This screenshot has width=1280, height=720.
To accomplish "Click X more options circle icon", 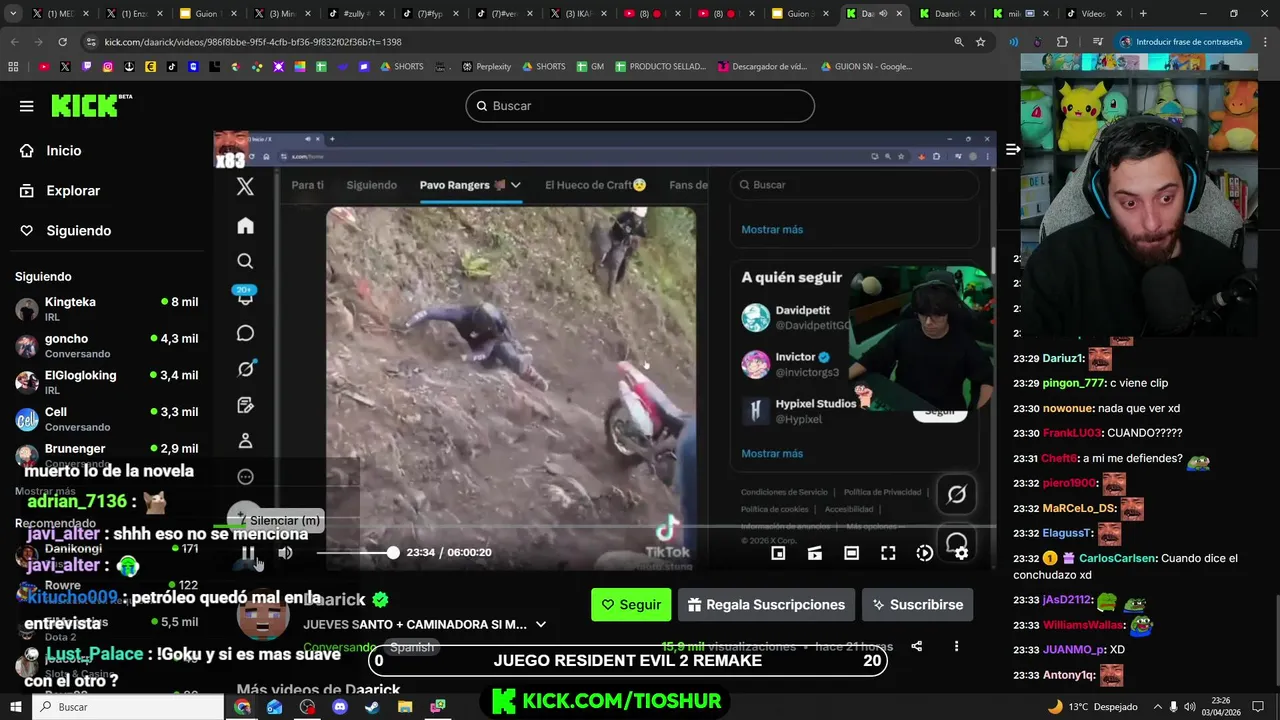I will point(245,477).
